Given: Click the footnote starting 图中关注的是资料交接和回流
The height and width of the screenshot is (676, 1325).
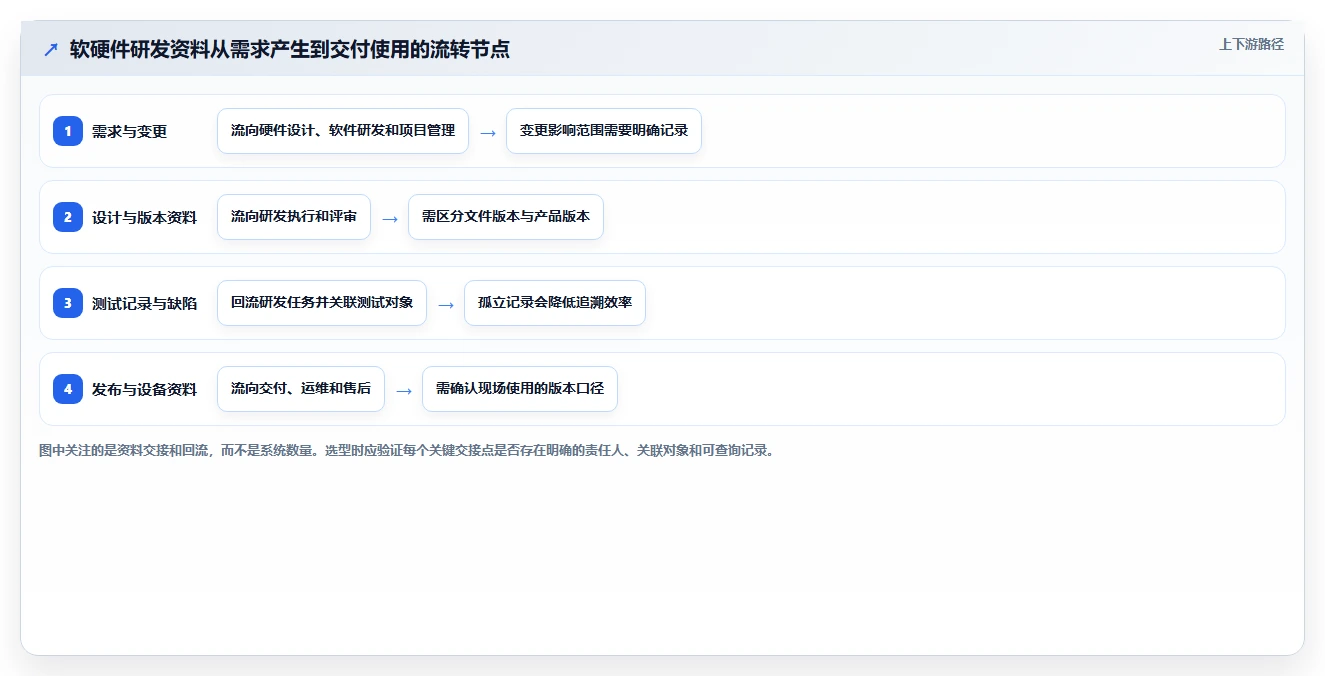Looking at the screenshot, I should pyautogui.click(x=407, y=451).
